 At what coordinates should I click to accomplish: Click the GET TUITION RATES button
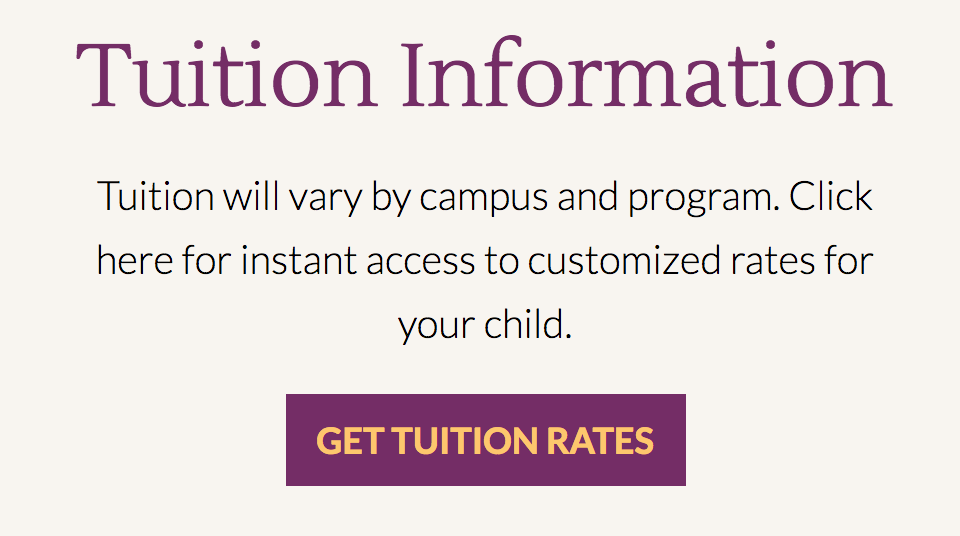pos(485,440)
